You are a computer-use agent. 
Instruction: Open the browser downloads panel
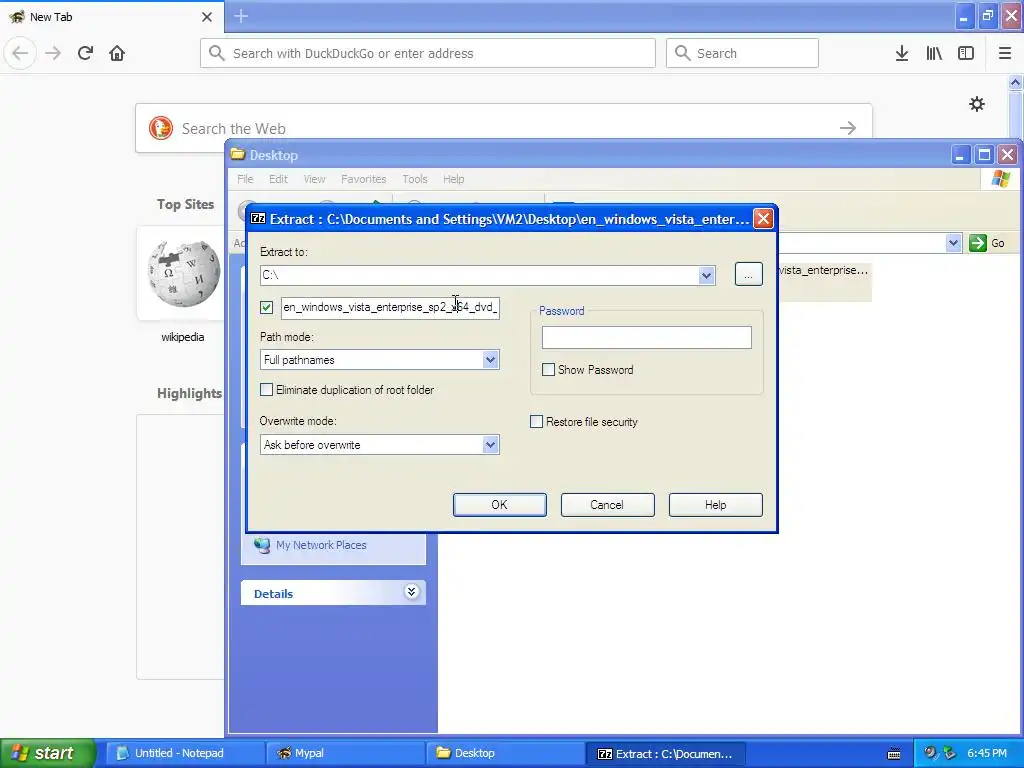point(902,53)
